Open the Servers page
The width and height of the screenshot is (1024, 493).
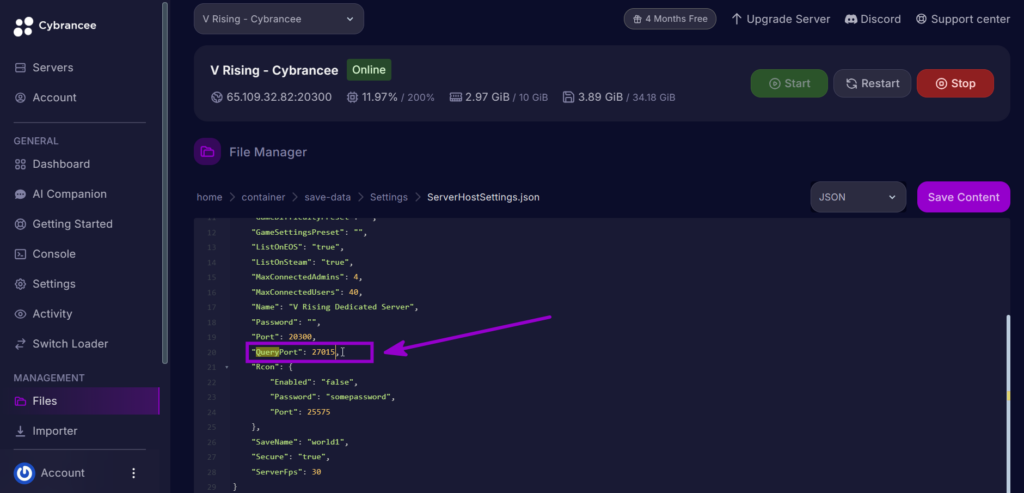point(52,68)
